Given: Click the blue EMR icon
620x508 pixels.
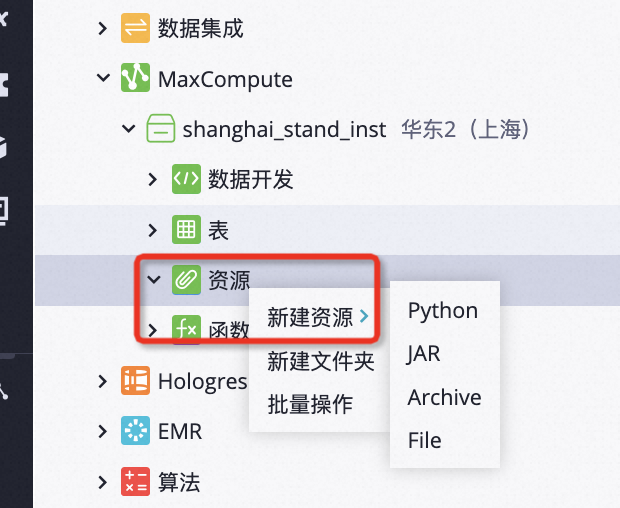Looking at the screenshot, I should [135, 432].
